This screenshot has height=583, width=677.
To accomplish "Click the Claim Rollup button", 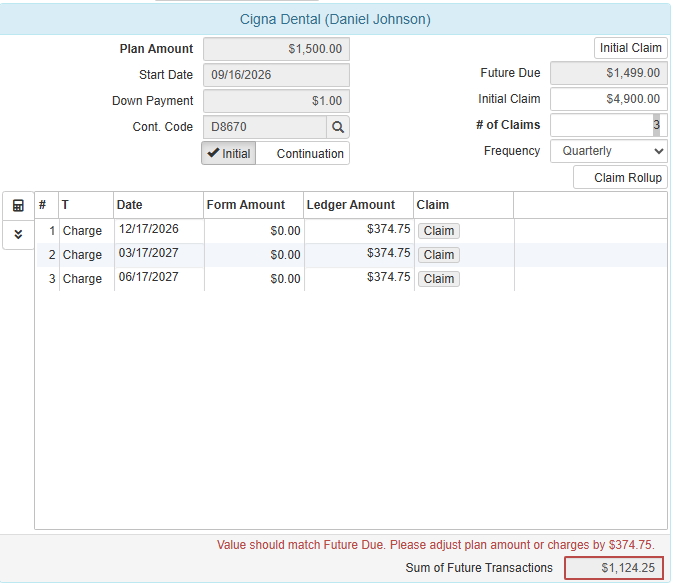I will (620, 177).
